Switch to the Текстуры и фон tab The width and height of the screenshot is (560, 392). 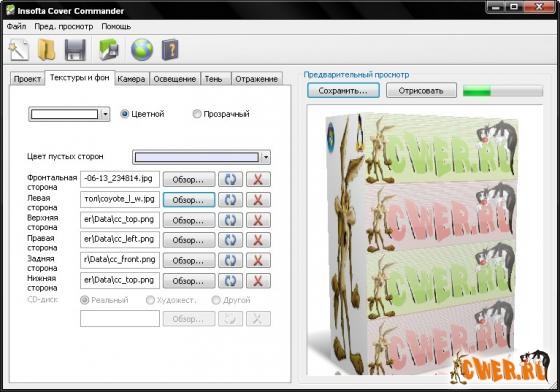[x=80, y=77]
